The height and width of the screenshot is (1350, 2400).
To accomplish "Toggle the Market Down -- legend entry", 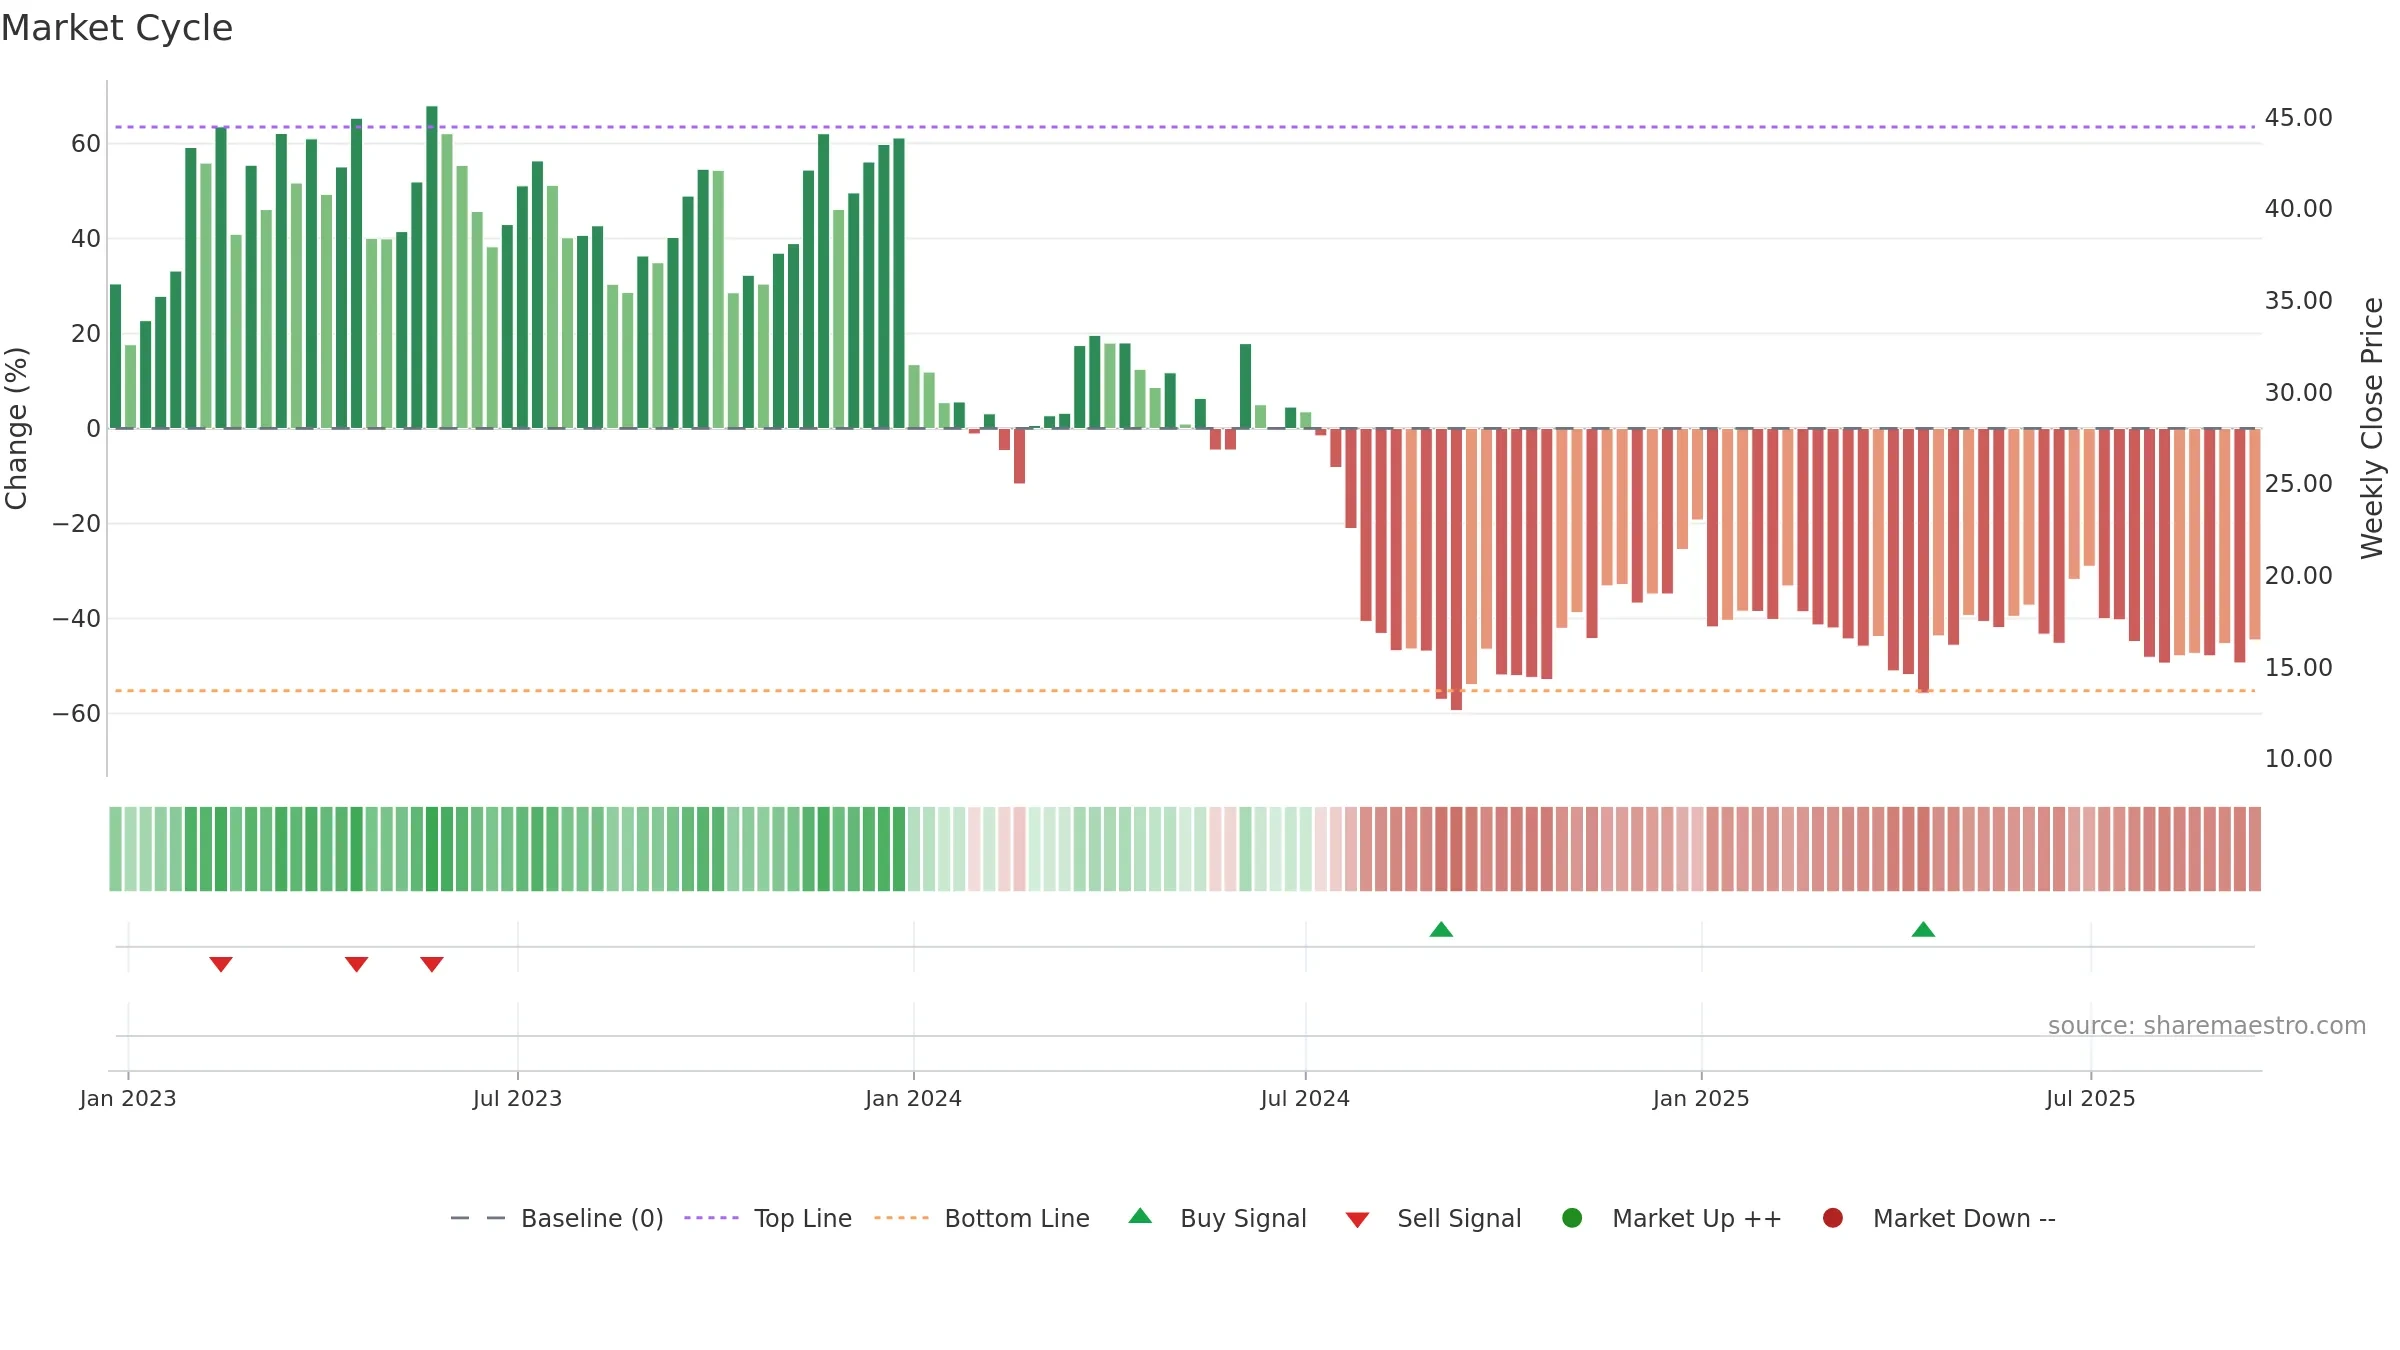I will click(1938, 1218).
